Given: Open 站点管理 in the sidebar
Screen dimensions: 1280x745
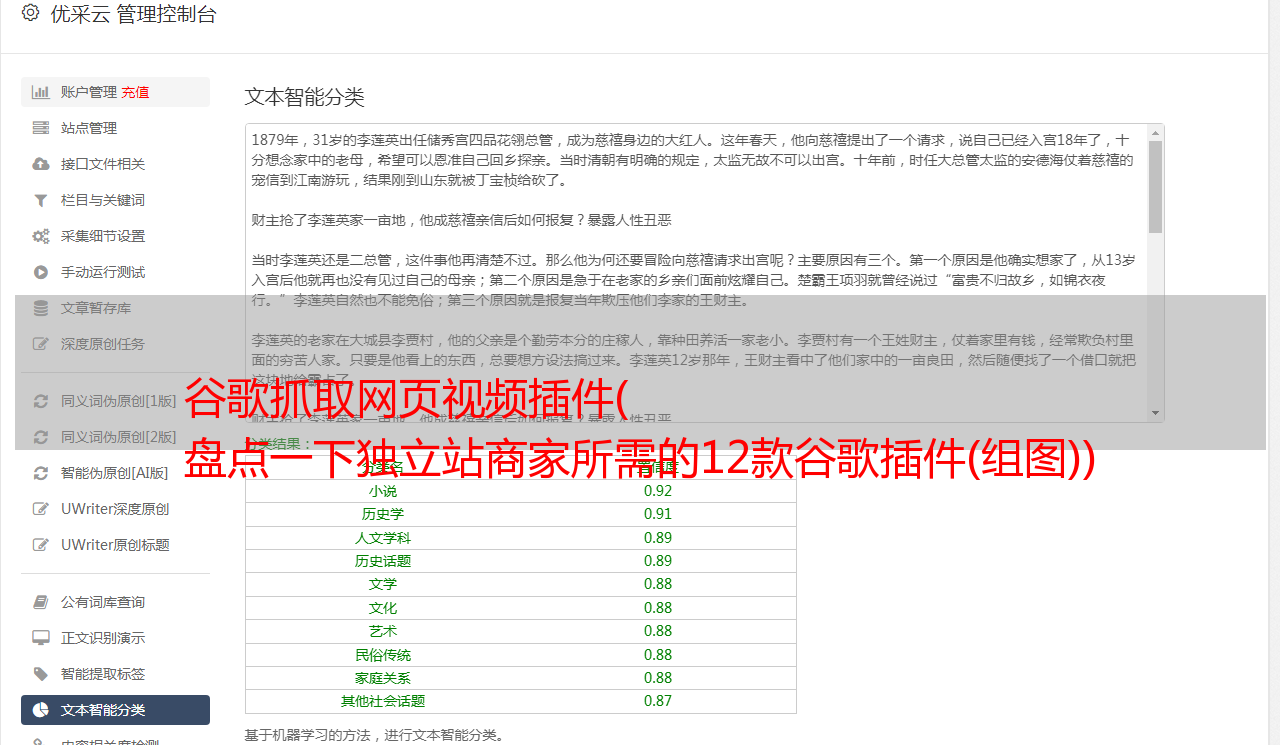Looking at the screenshot, I should [x=115, y=128].
